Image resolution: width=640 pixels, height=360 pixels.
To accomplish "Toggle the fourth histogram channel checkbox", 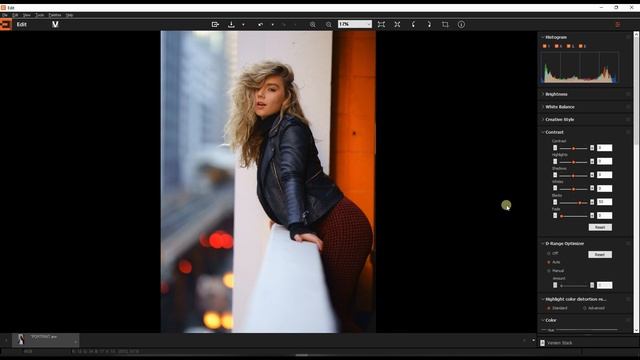I will click(580, 46).
